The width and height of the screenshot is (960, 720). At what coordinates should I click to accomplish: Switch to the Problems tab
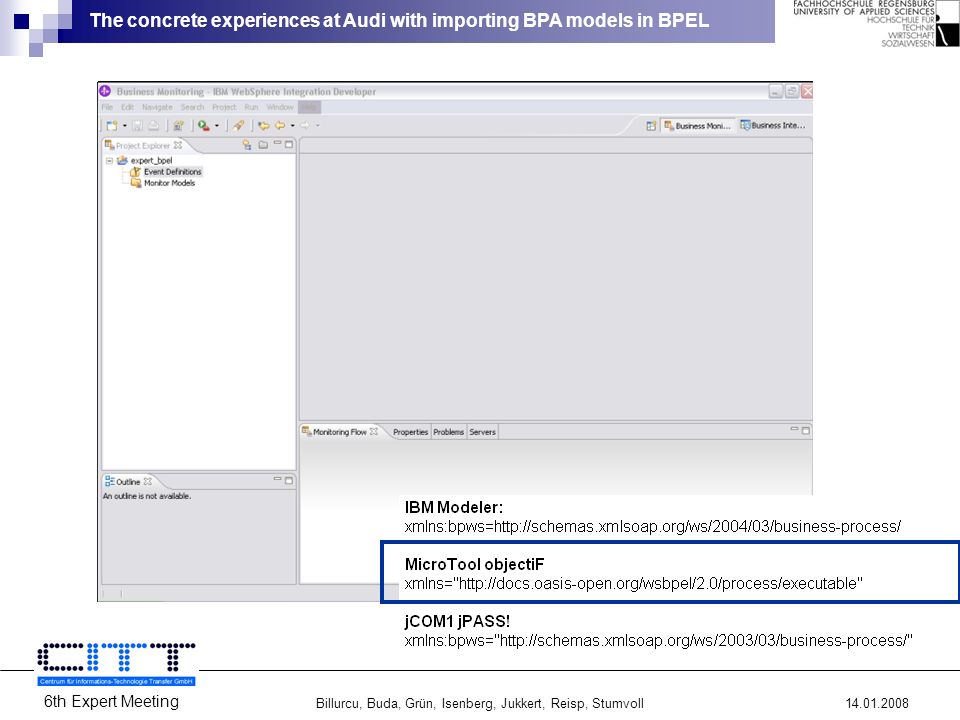(x=449, y=432)
